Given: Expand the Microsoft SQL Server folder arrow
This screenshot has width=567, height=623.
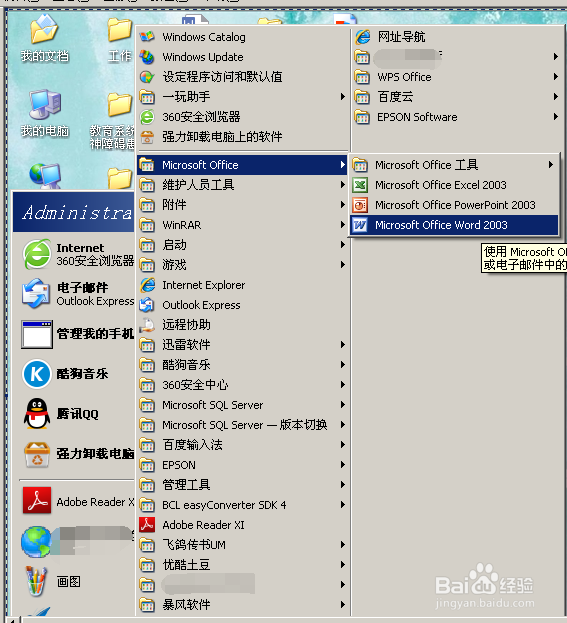Looking at the screenshot, I should click(x=343, y=404).
